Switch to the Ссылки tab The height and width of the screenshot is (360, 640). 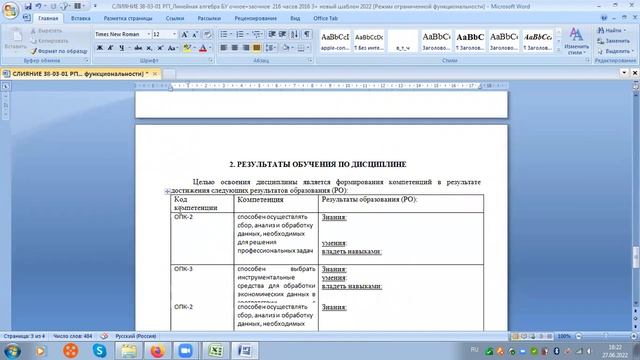175,18
